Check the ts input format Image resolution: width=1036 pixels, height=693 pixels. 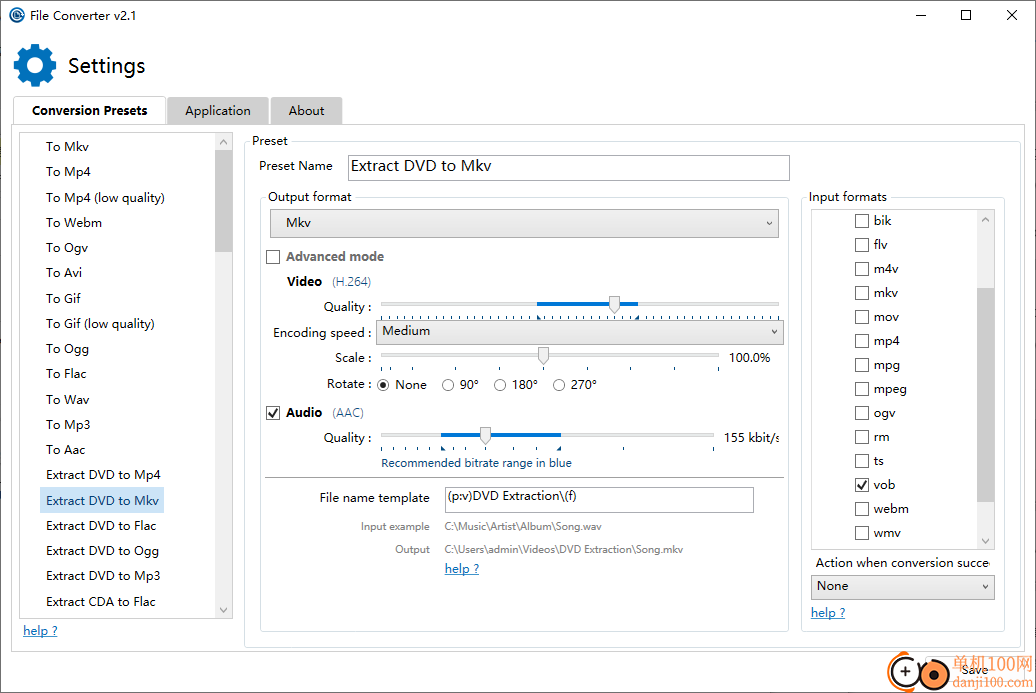pyautogui.click(x=862, y=461)
